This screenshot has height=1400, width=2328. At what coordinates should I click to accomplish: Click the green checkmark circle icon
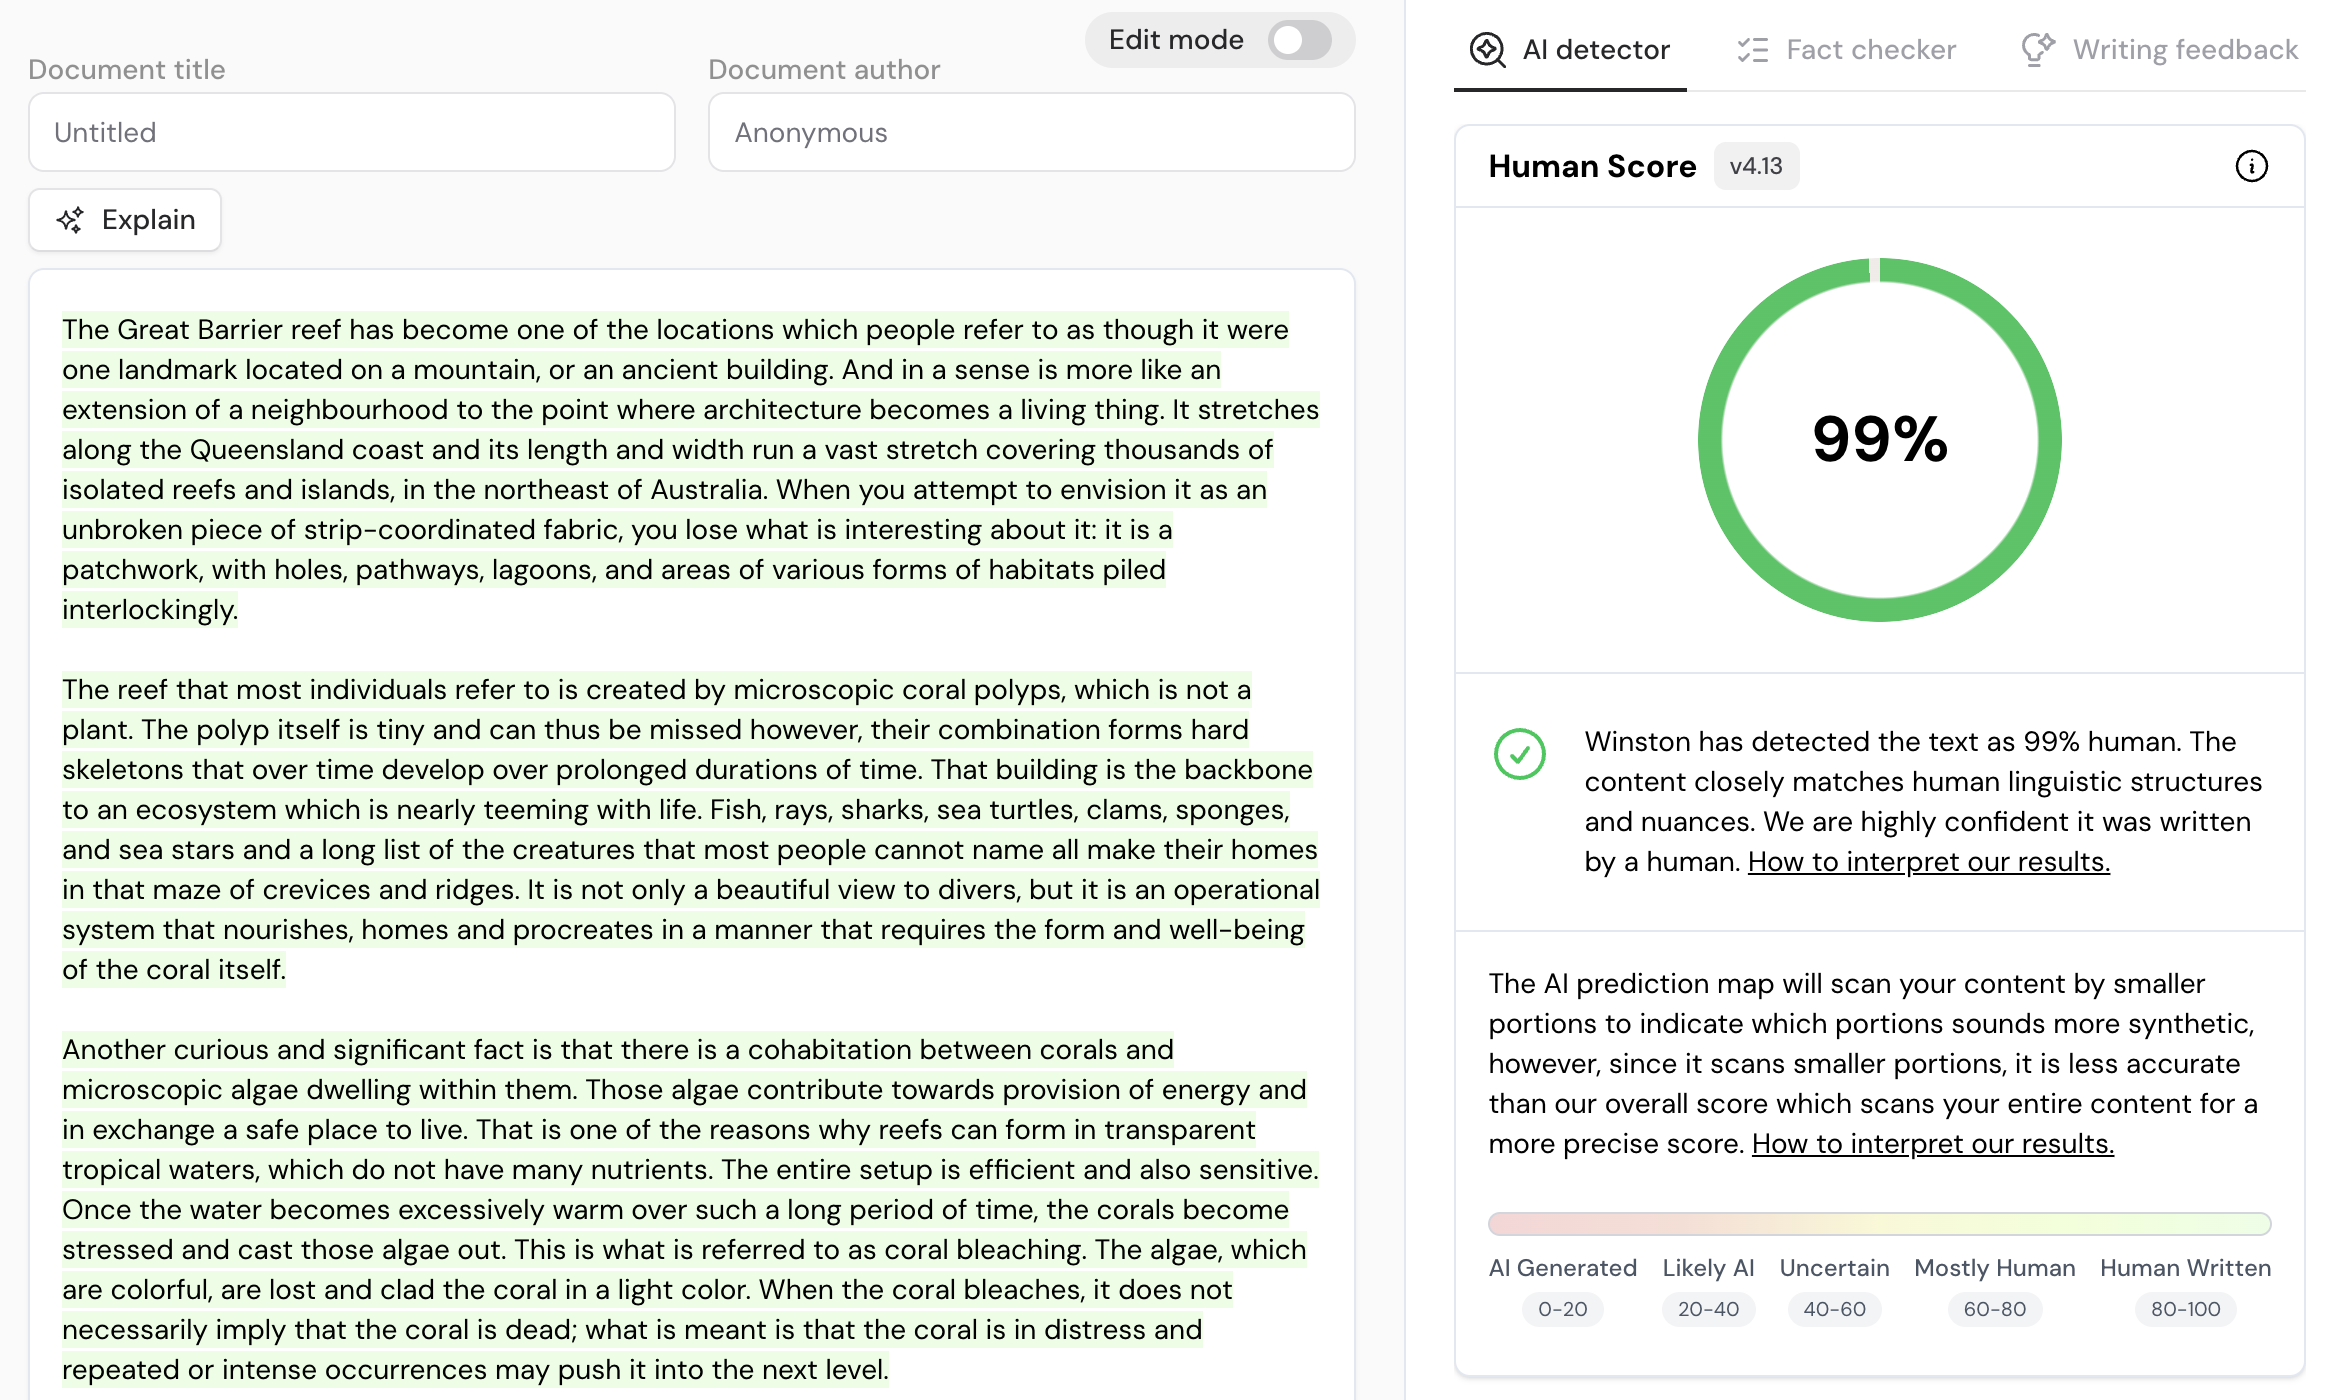(1519, 754)
